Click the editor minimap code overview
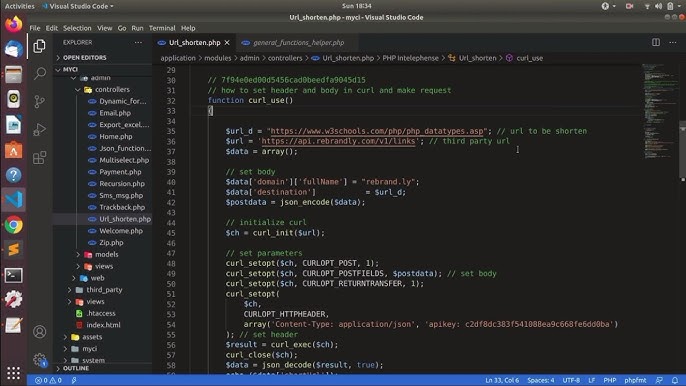 (660, 111)
